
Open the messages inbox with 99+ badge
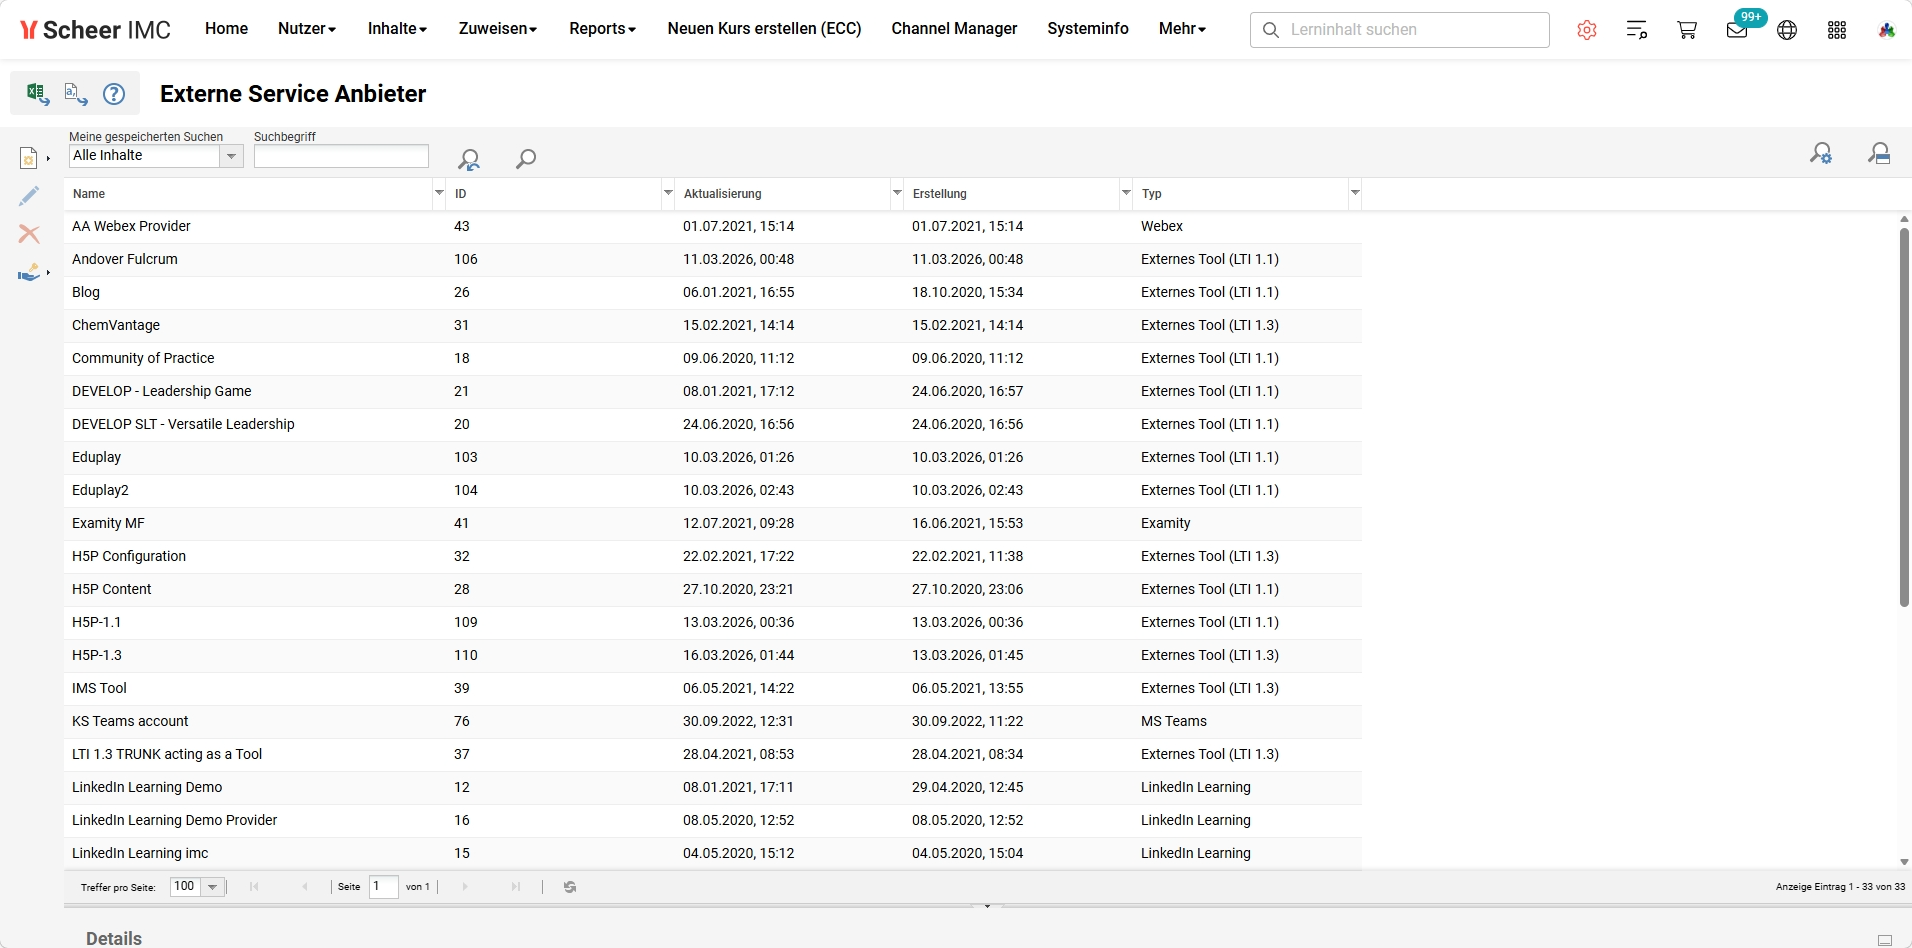[x=1738, y=30]
